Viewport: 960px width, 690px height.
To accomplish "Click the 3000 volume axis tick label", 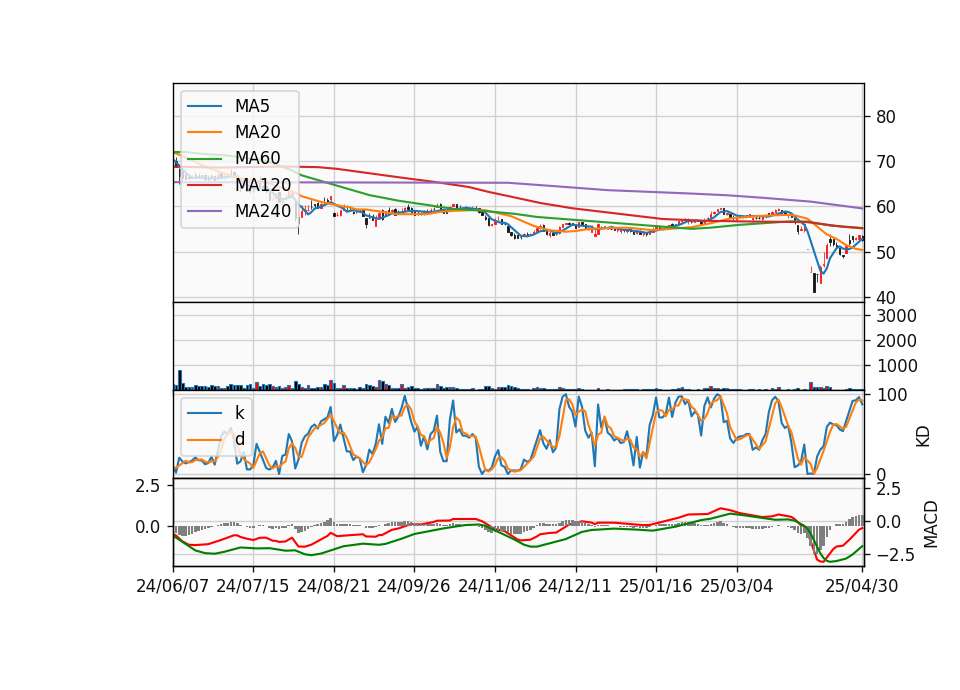I will (x=896, y=316).
